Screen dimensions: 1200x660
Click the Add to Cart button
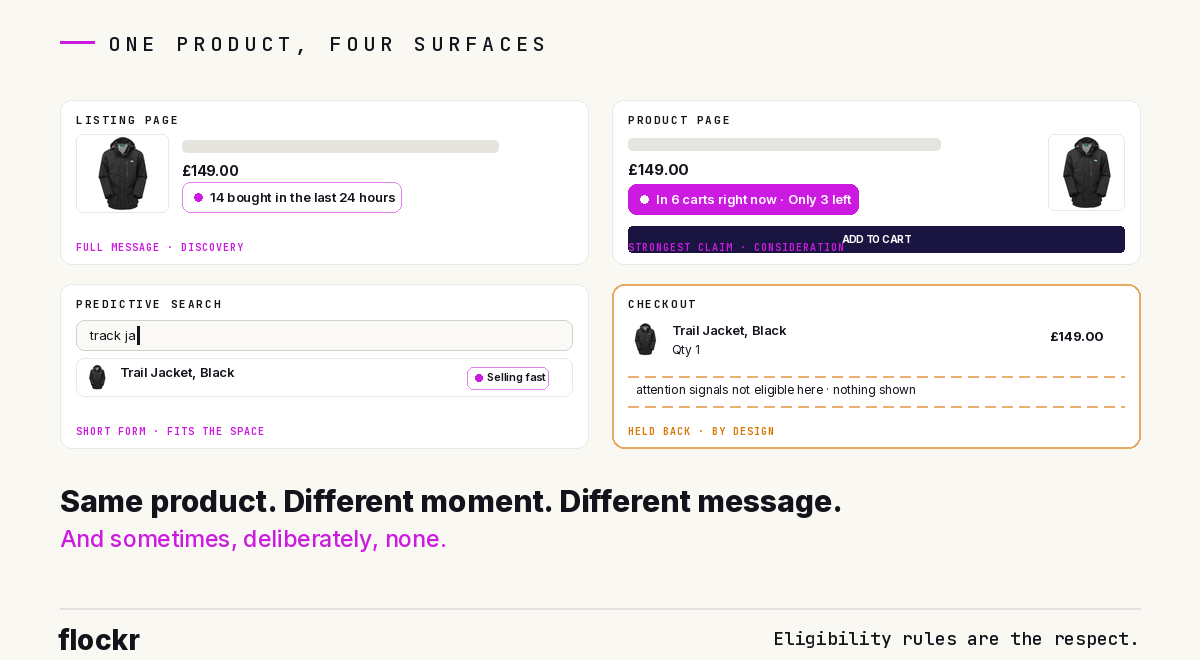click(x=876, y=239)
